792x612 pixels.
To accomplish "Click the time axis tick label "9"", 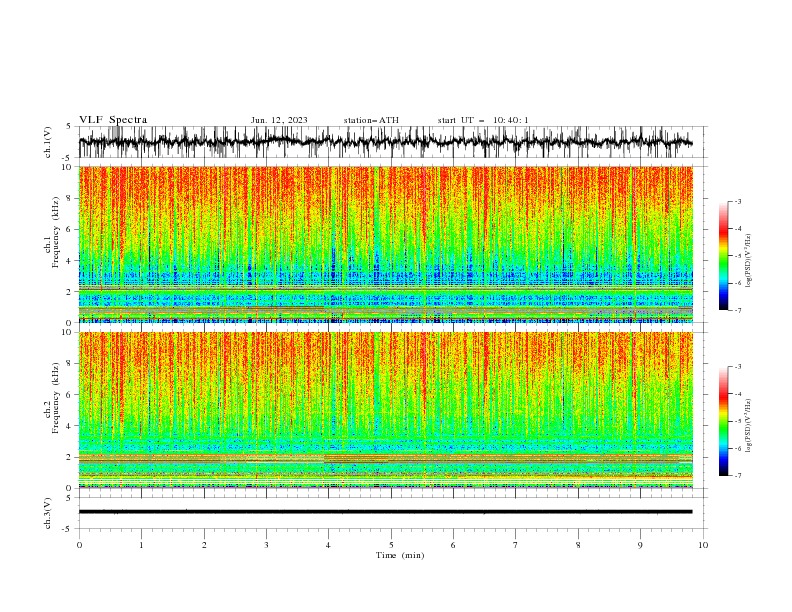I will 640,545.
